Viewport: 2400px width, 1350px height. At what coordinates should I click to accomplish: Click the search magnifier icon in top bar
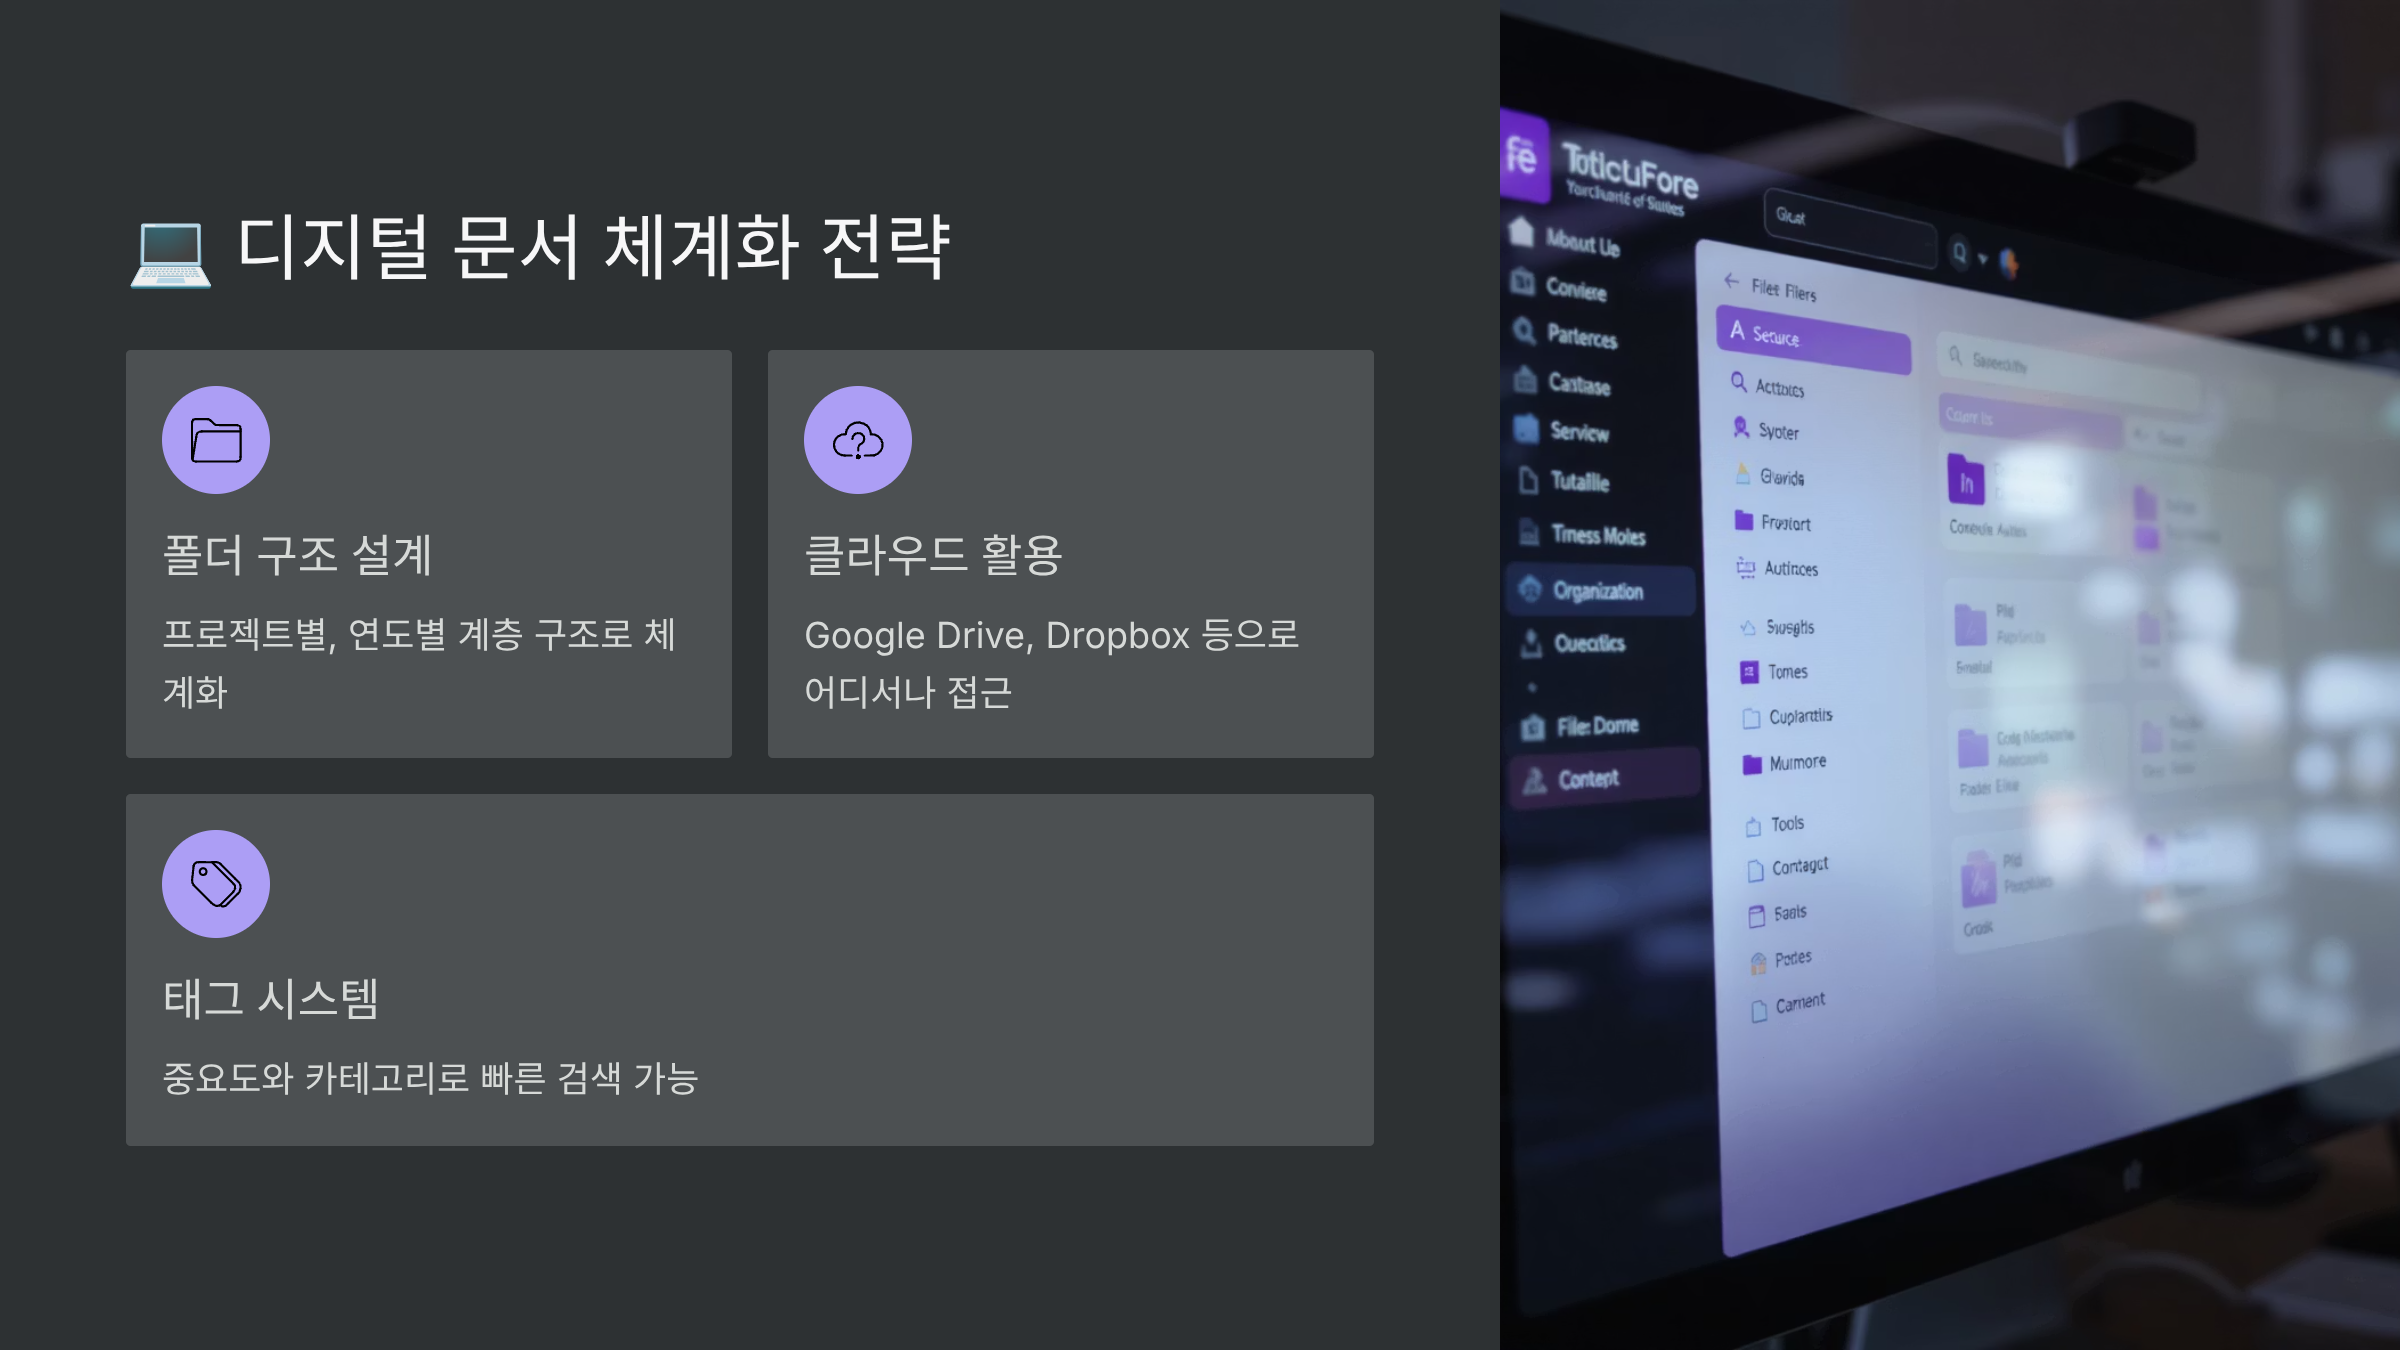pos(1959,252)
